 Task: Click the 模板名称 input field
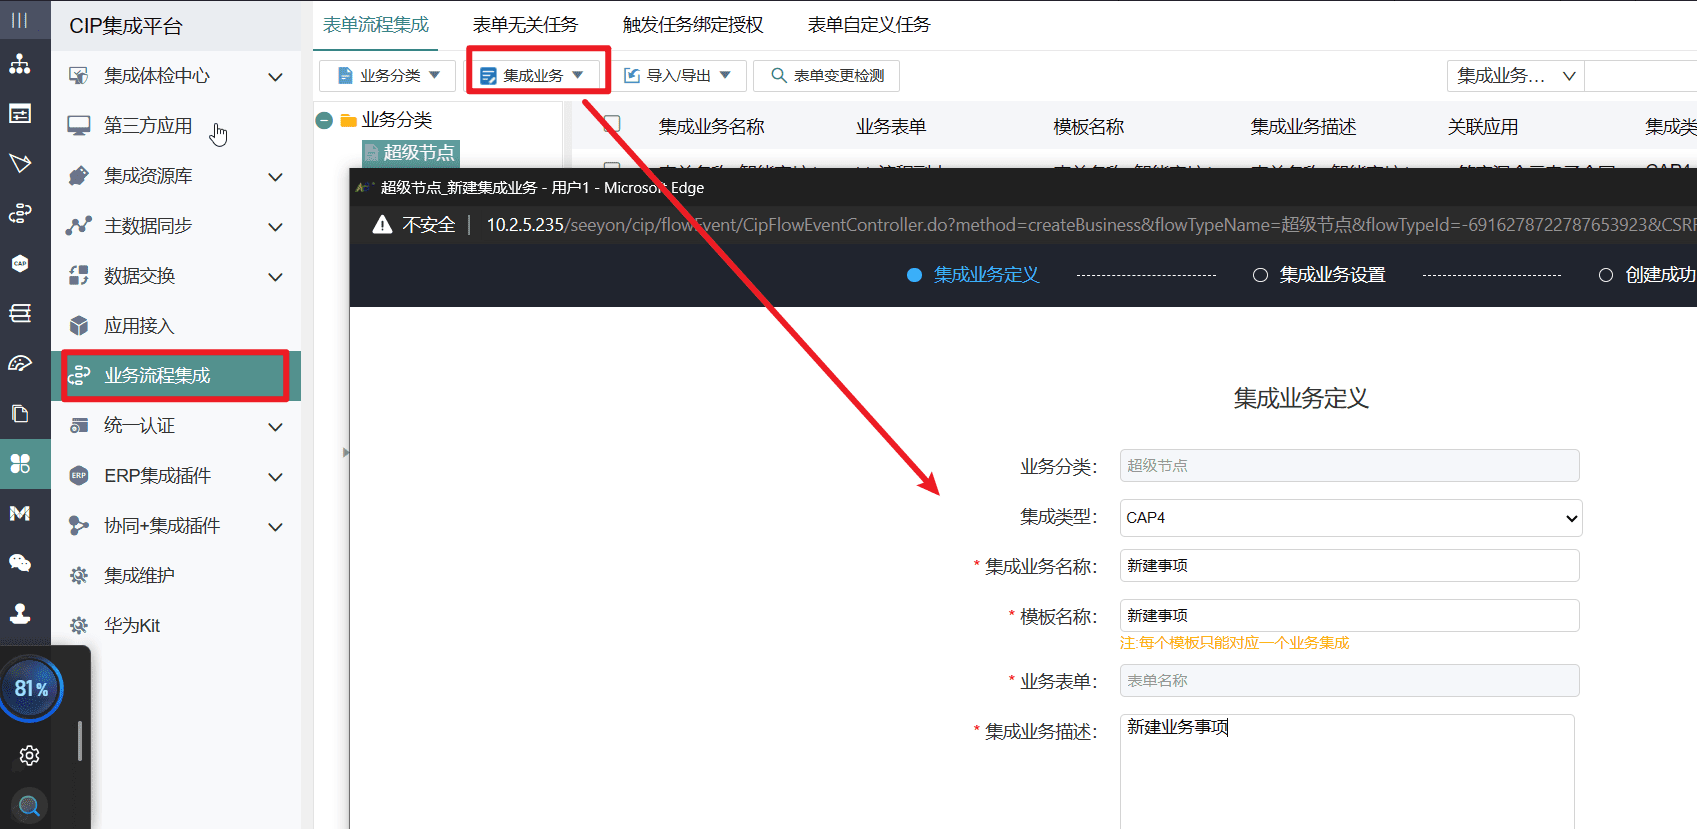[1350, 616]
